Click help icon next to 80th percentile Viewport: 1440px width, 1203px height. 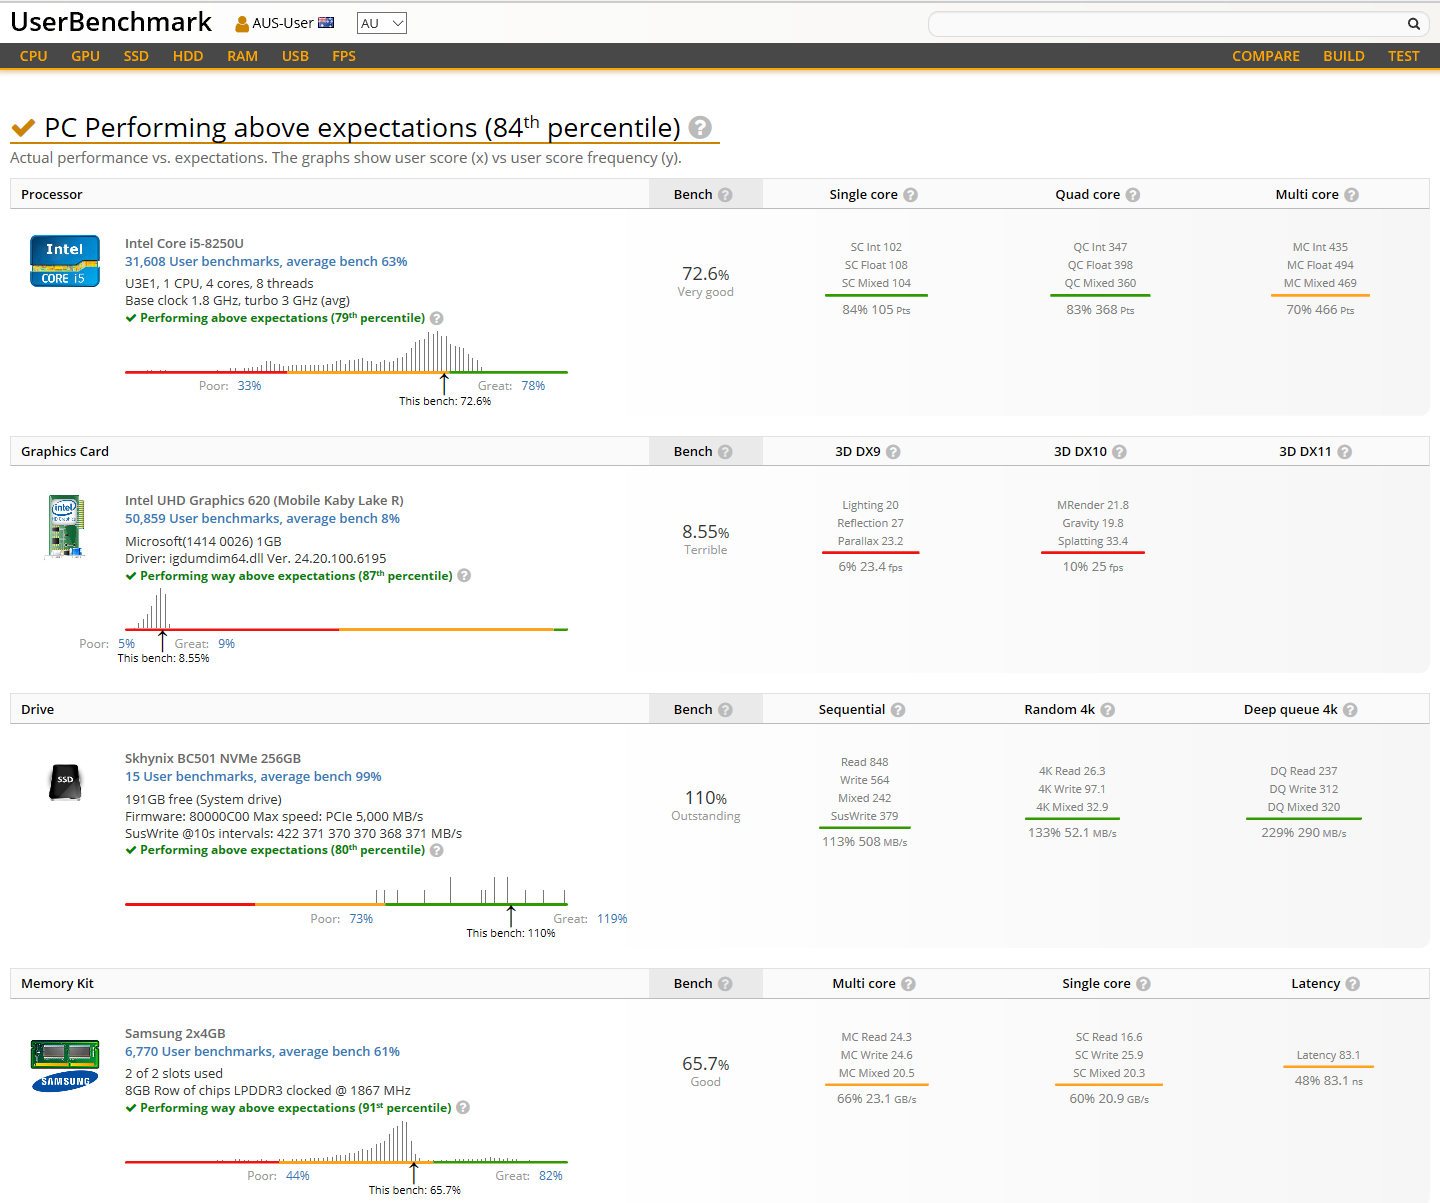point(437,850)
